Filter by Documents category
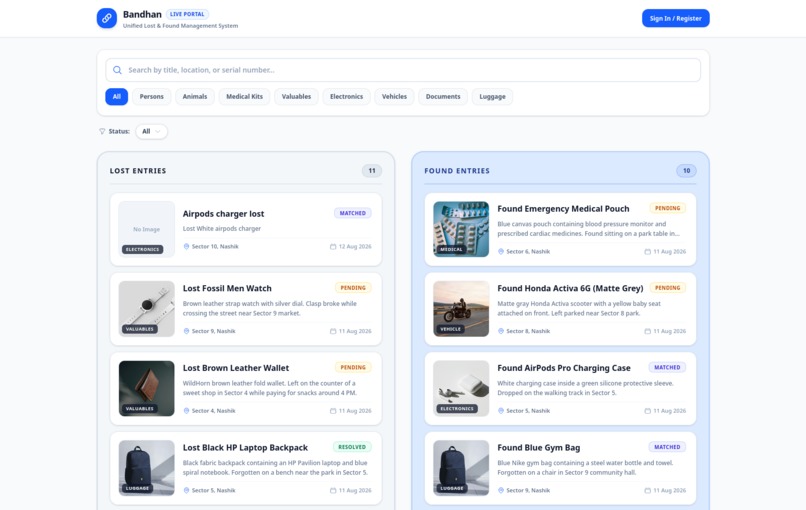This screenshot has width=806, height=510. (x=443, y=97)
